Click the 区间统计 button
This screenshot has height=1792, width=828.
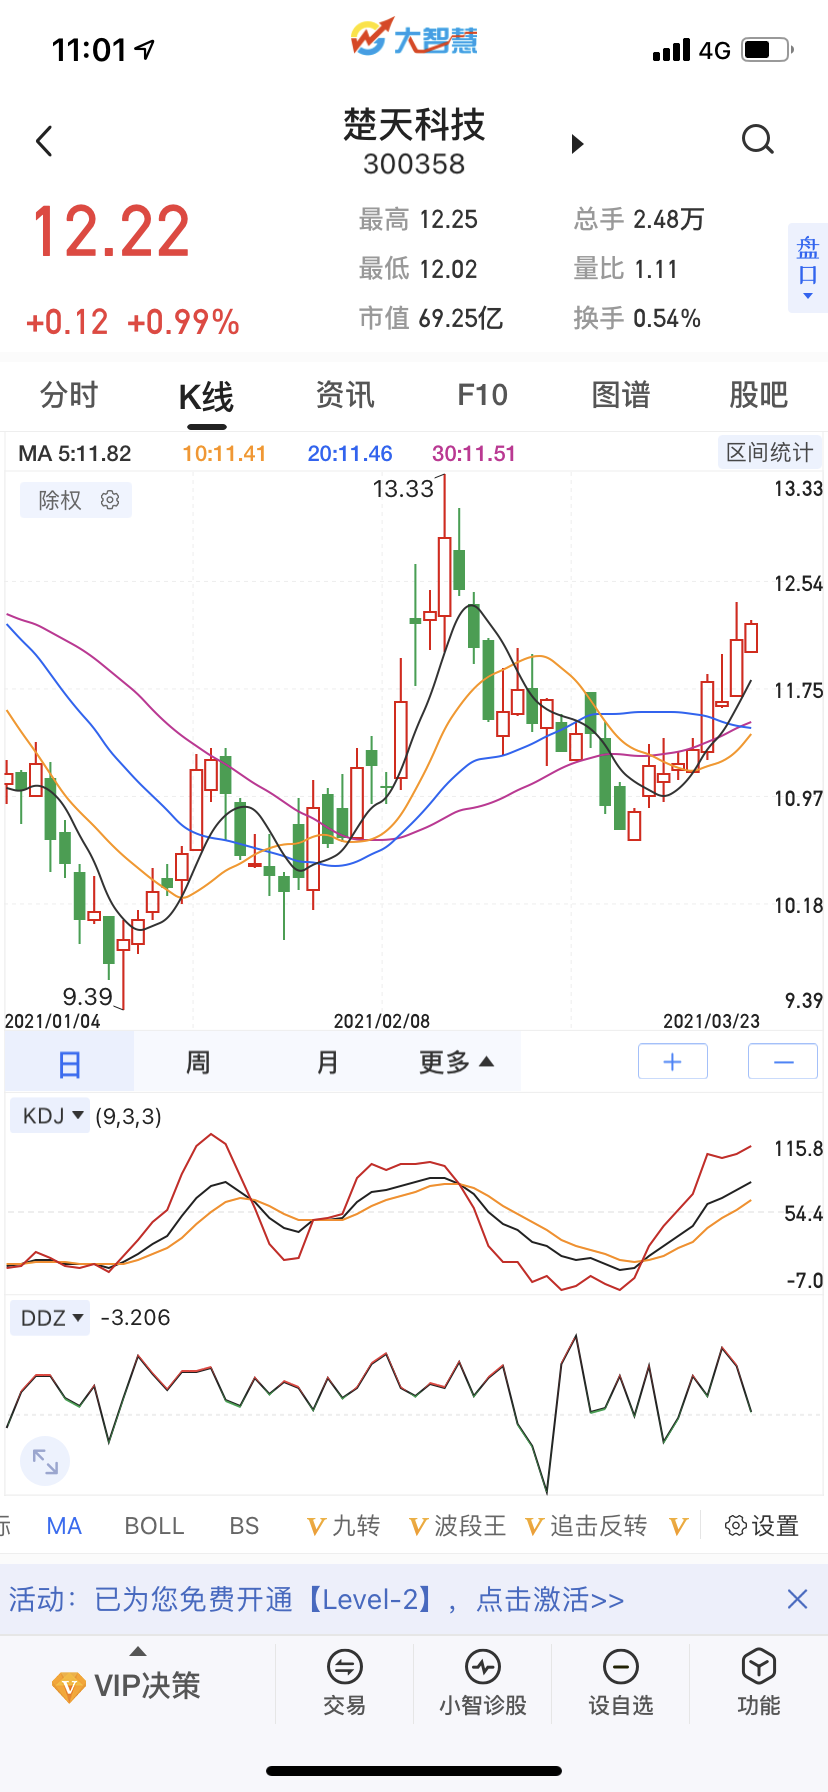[769, 452]
